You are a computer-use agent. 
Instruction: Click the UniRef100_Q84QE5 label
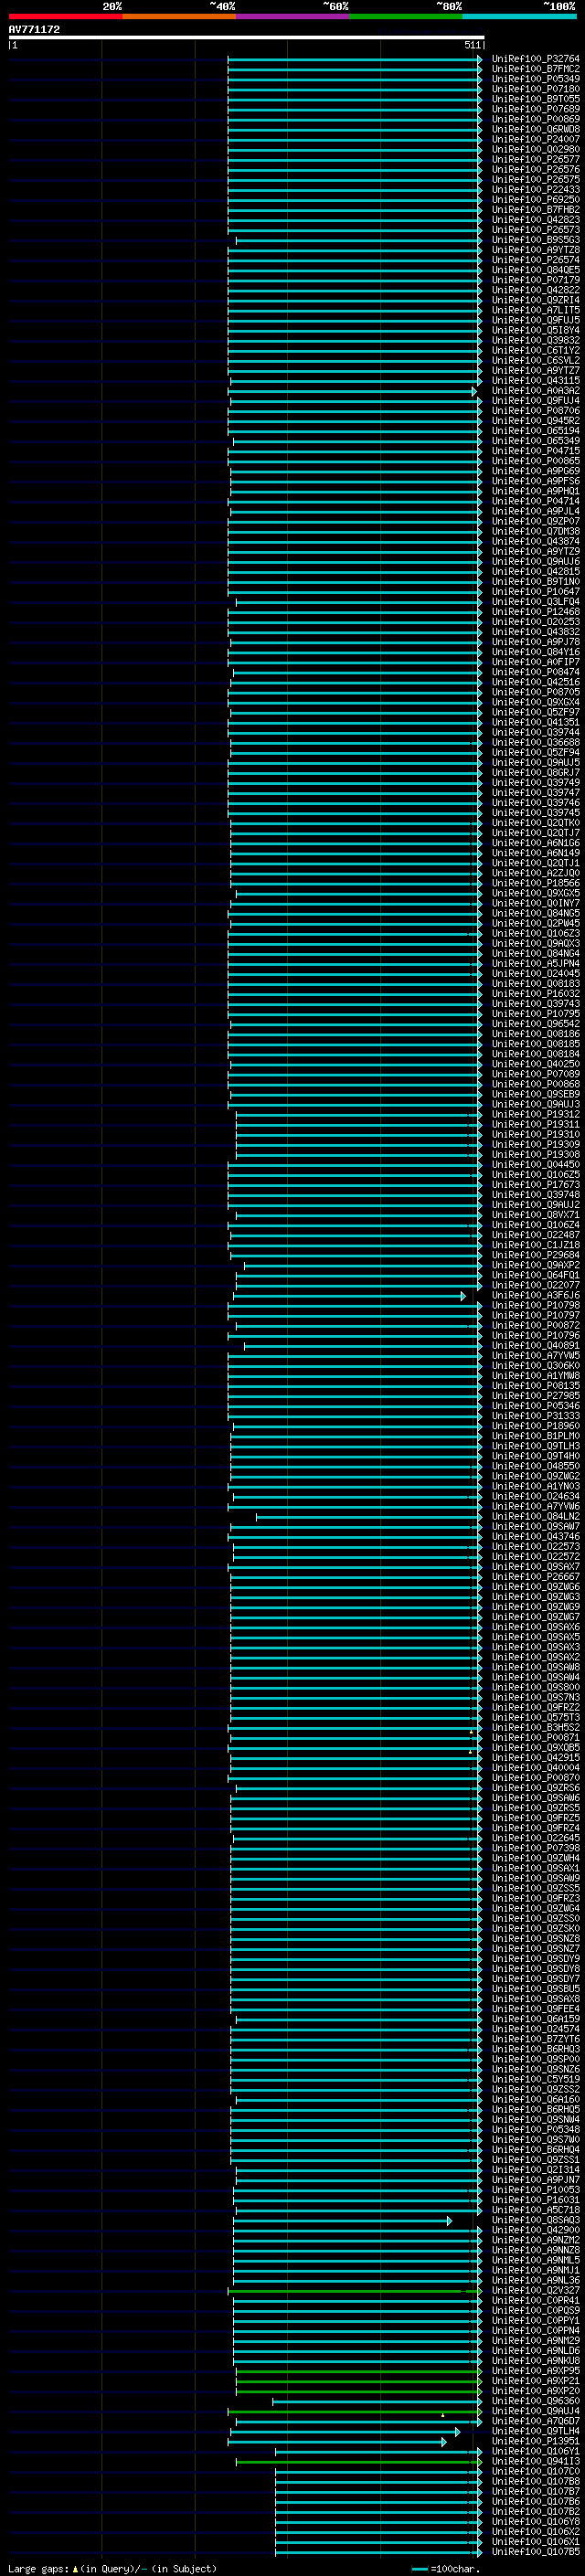click(x=536, y=270)
